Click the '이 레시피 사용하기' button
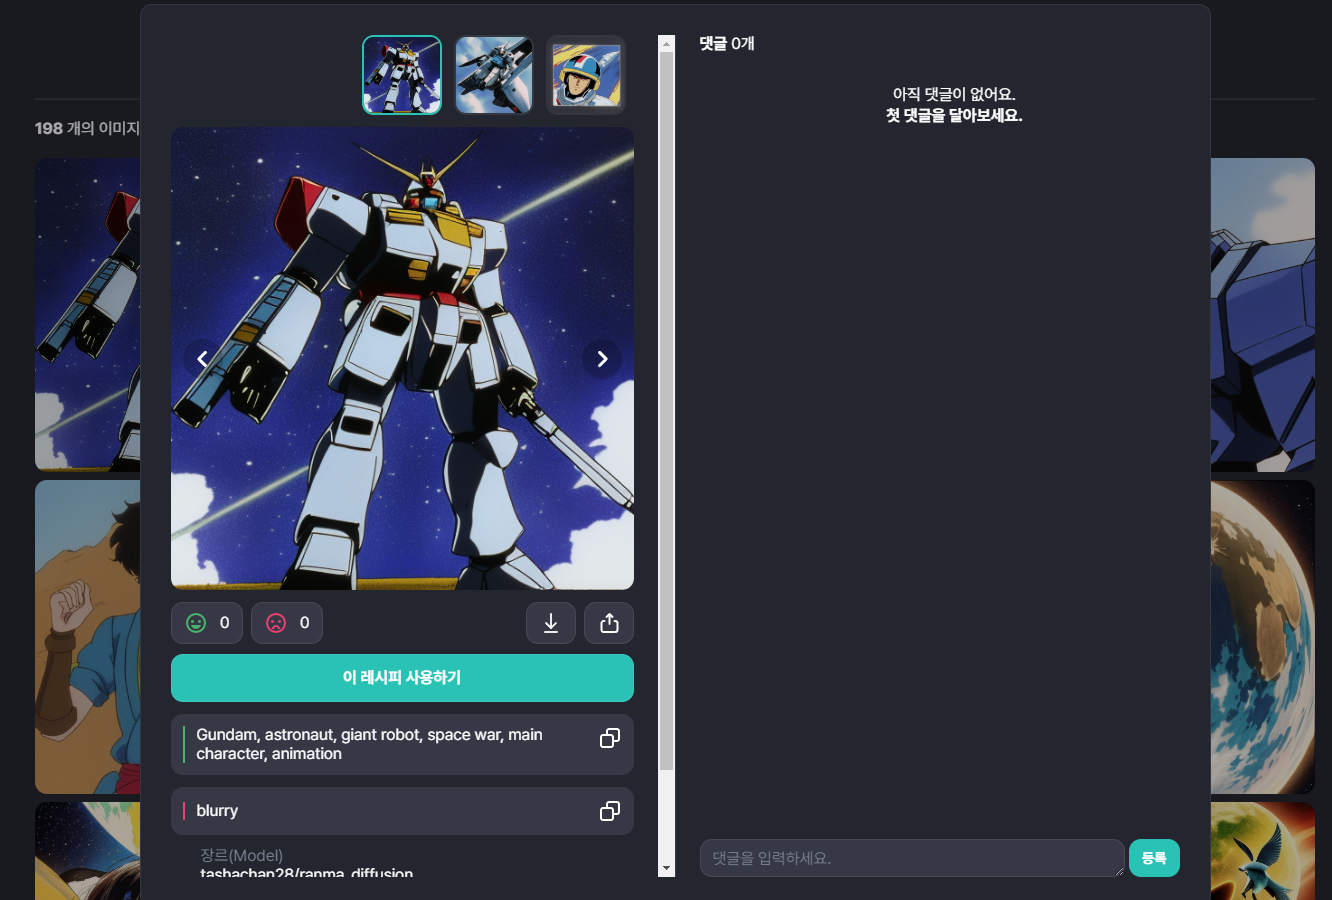The height and width of the screenshot is (900, 1332). pos(402,678)
